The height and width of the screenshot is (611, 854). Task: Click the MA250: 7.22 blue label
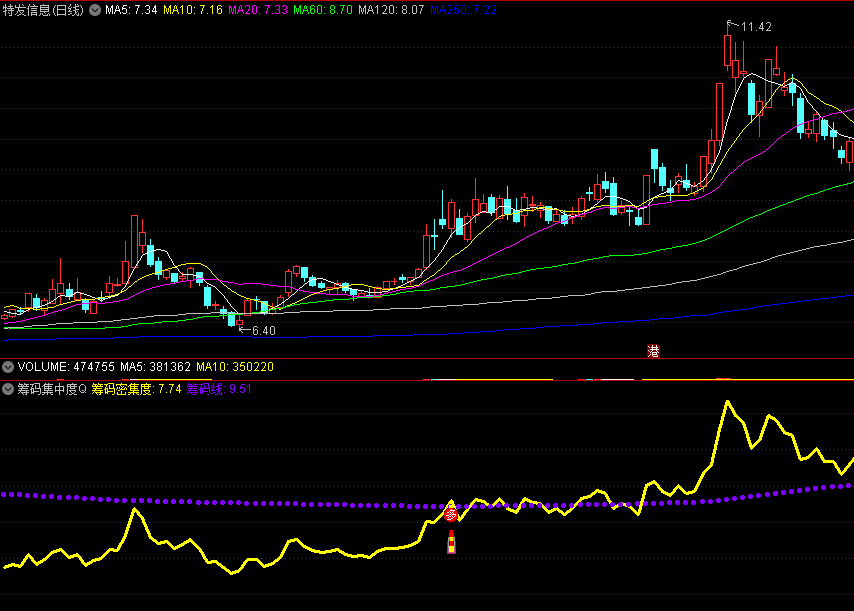click(x=463, y=10)
